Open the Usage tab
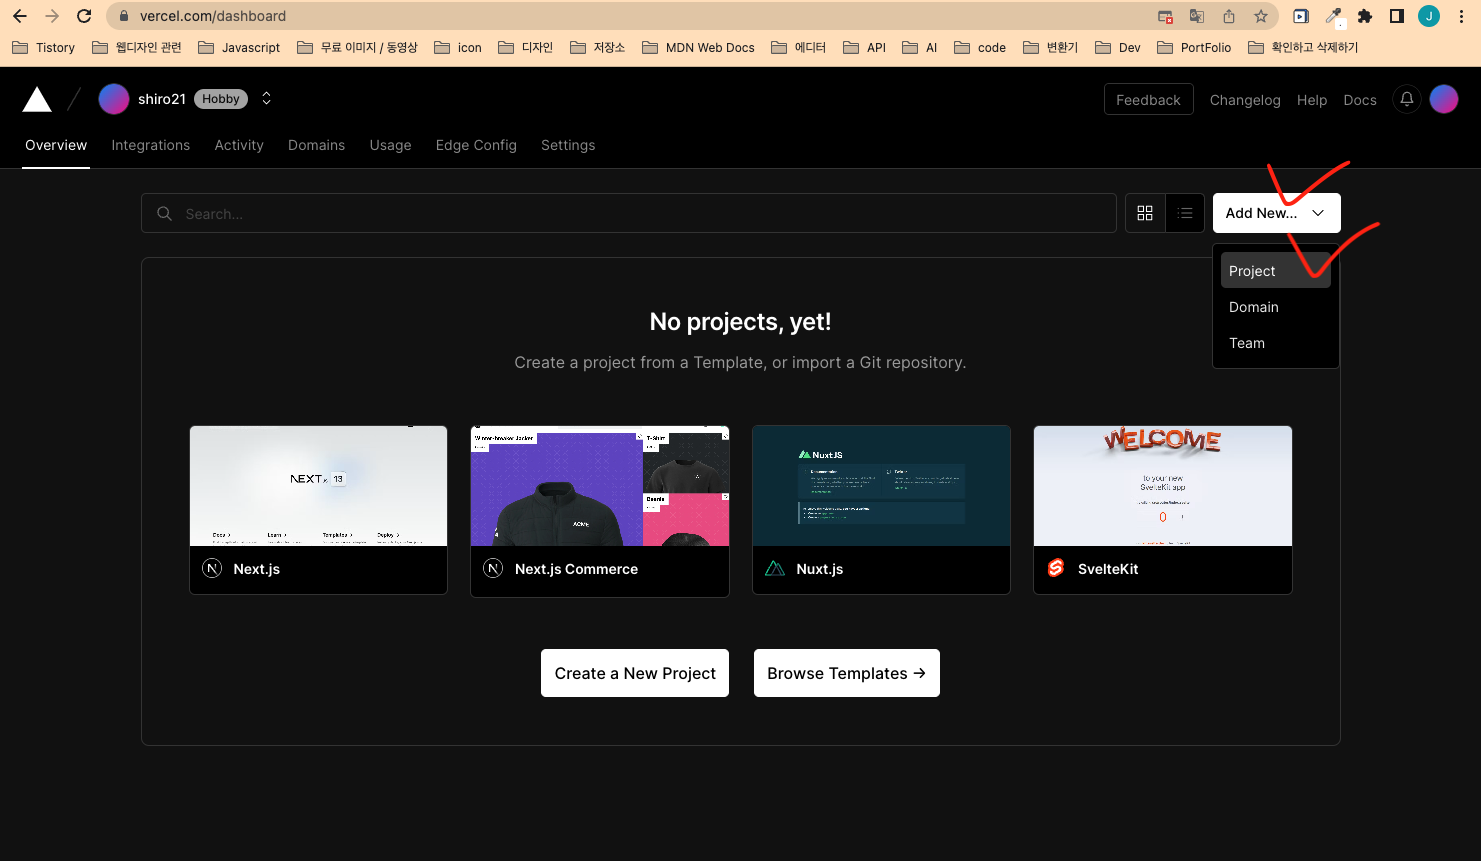 coord(390,145)
